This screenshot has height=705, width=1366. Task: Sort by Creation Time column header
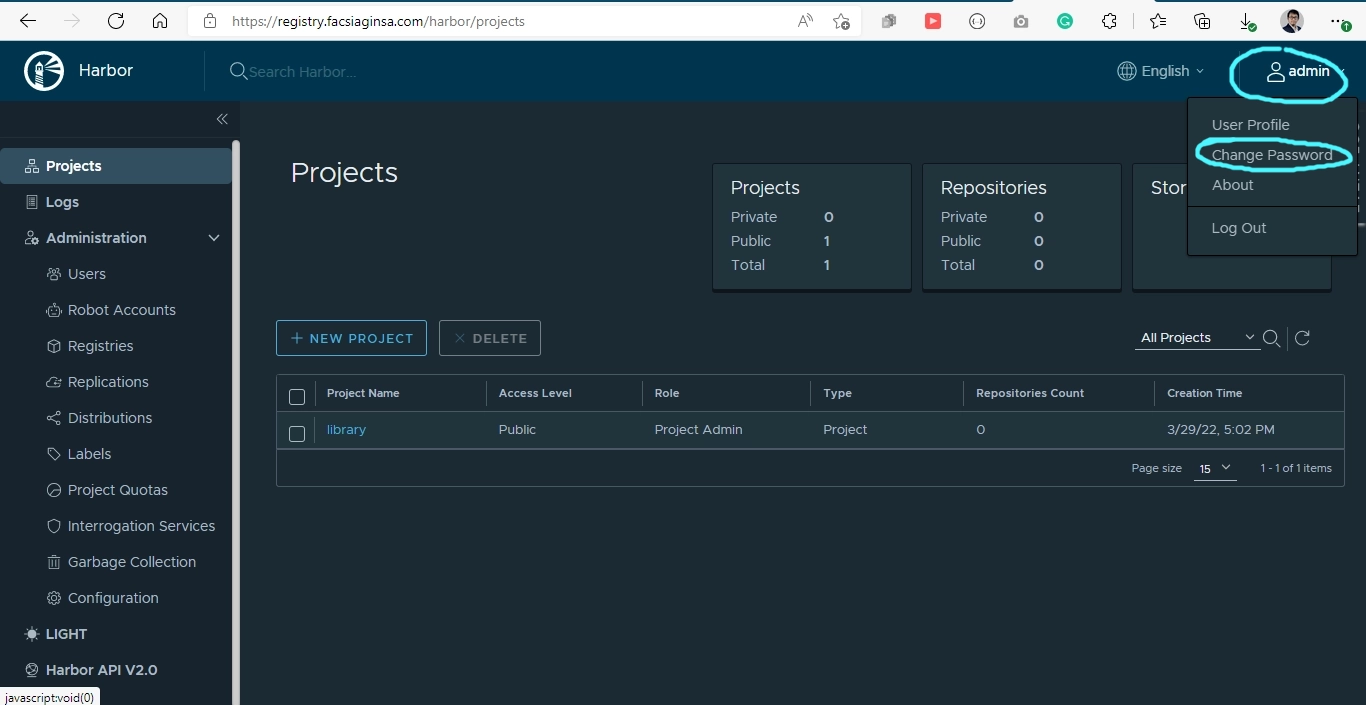pos(1204,393)
